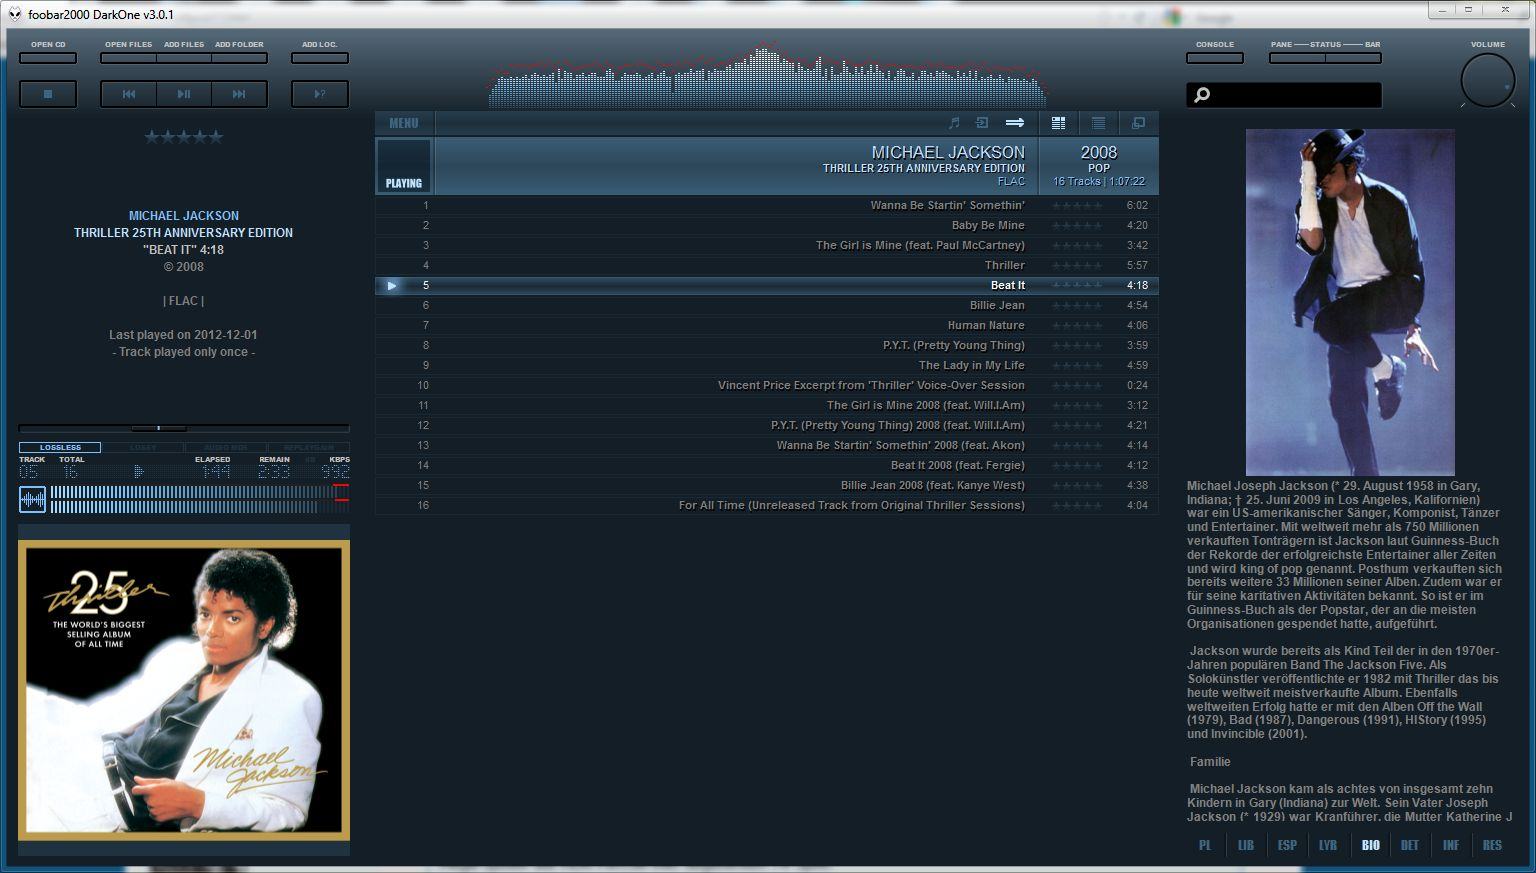Stop playback with the stop button
Viewport: 1536px width, 873px height.
tap(48, 94)
